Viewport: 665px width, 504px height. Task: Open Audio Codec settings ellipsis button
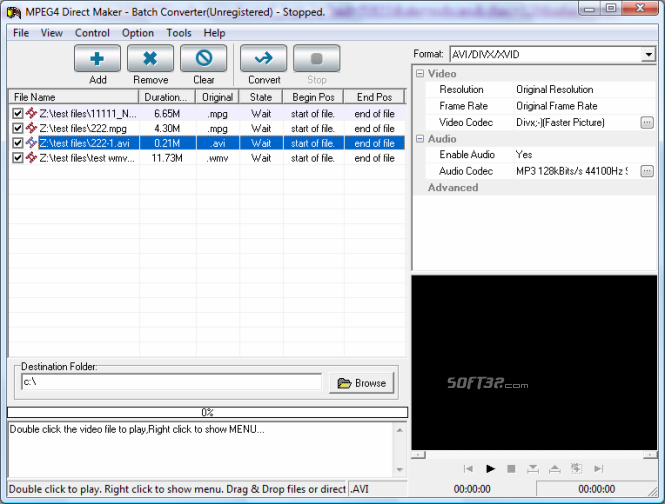click(x=647, y=171)
